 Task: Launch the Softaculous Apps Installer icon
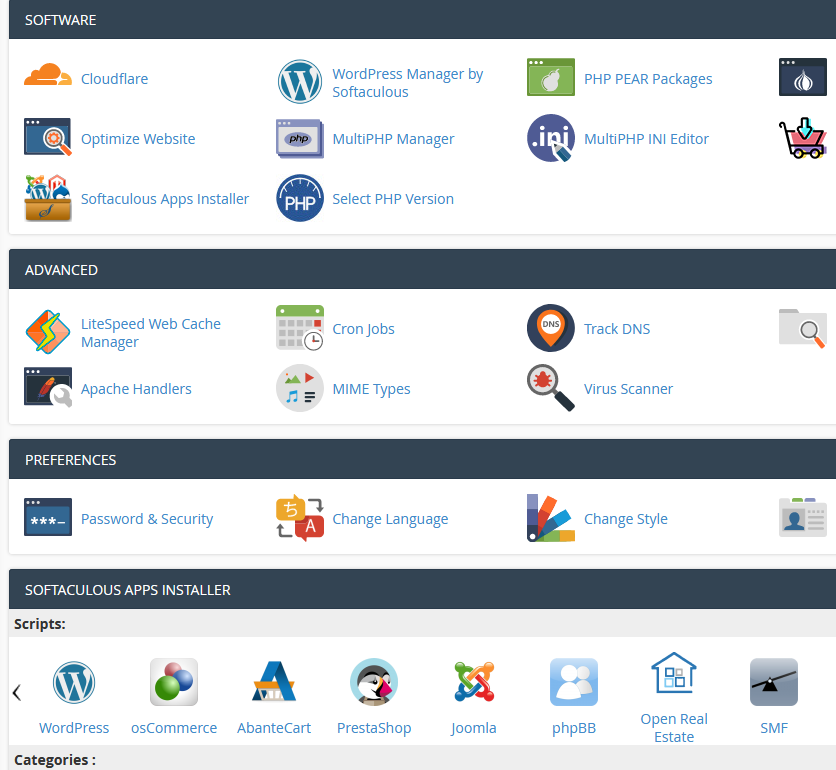click(48, 198)
